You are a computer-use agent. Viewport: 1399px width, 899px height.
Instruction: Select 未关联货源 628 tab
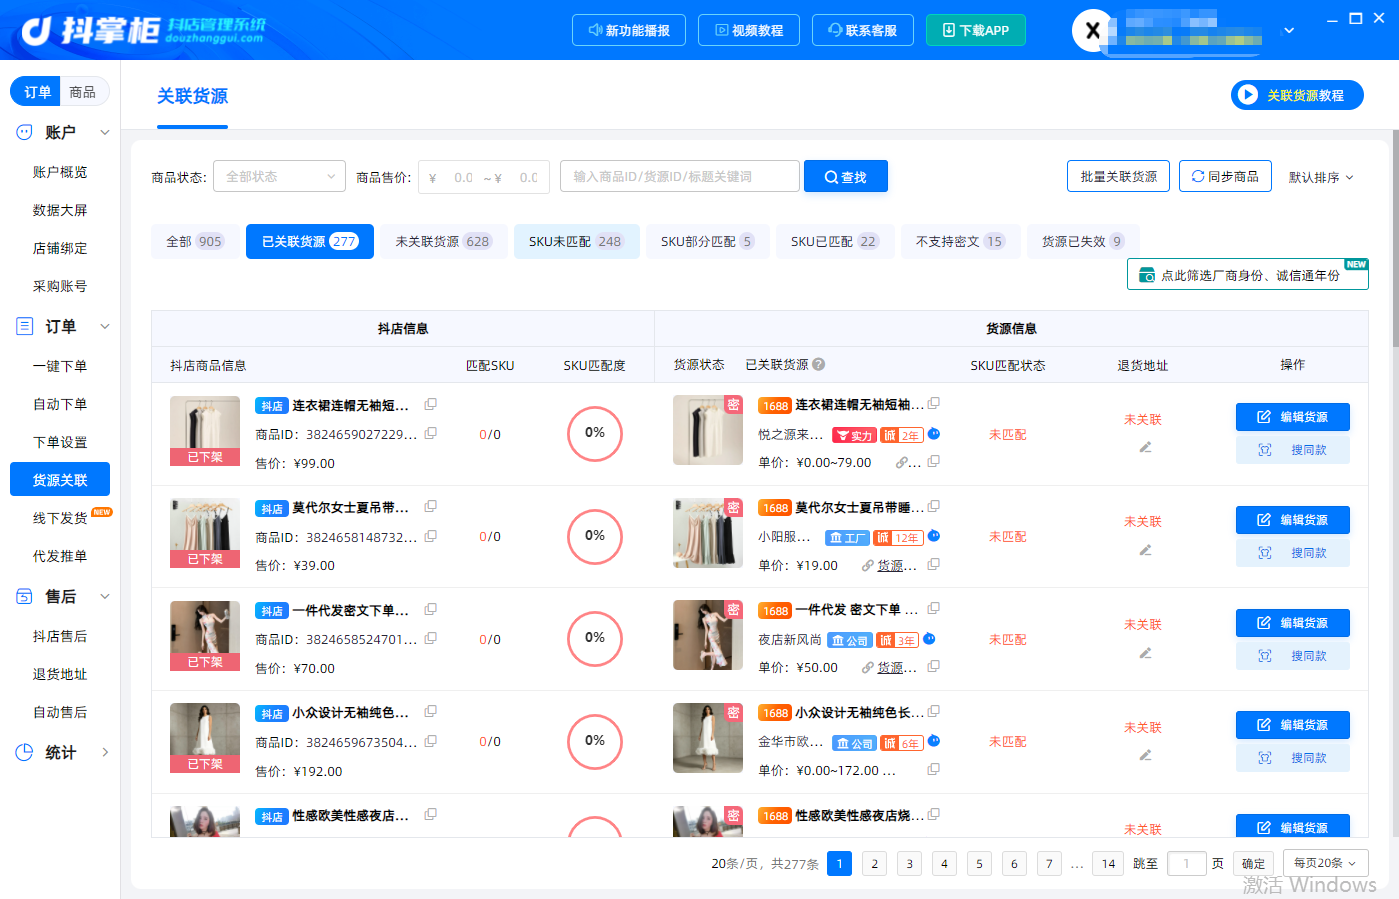pyautogui.click(x=443, y=242)
